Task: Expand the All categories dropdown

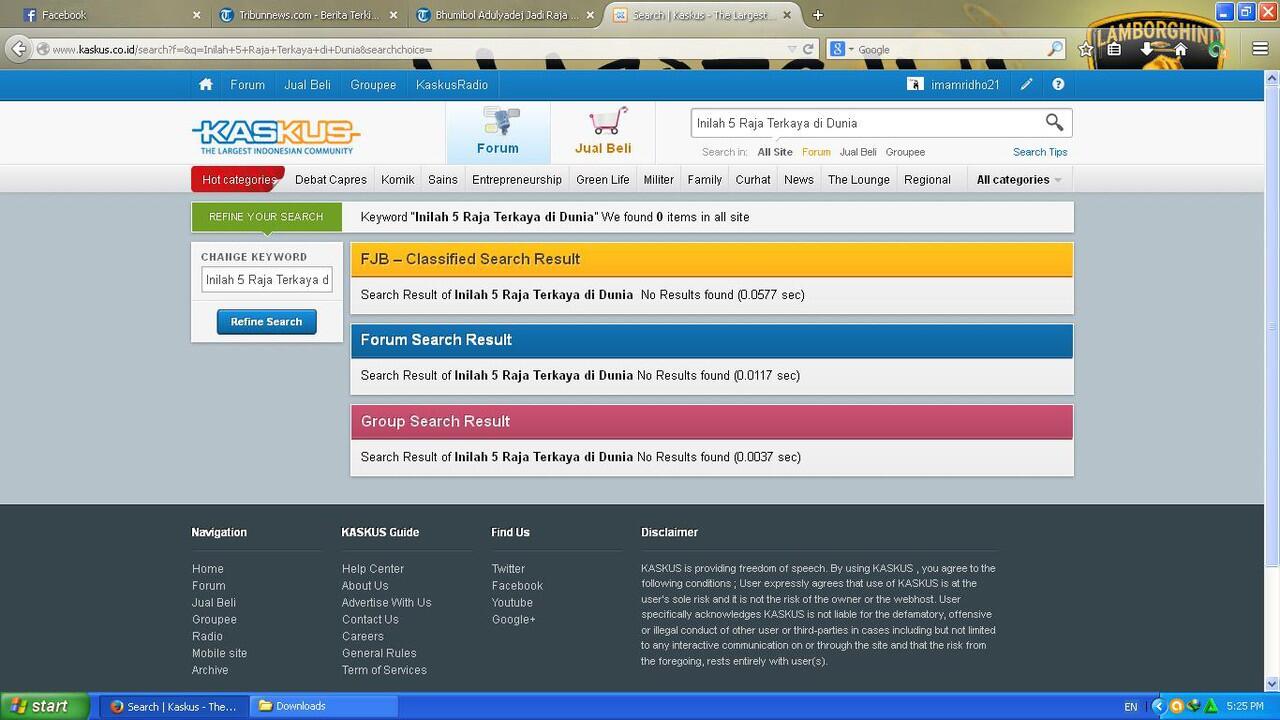Action: (x=1019, y=180)
